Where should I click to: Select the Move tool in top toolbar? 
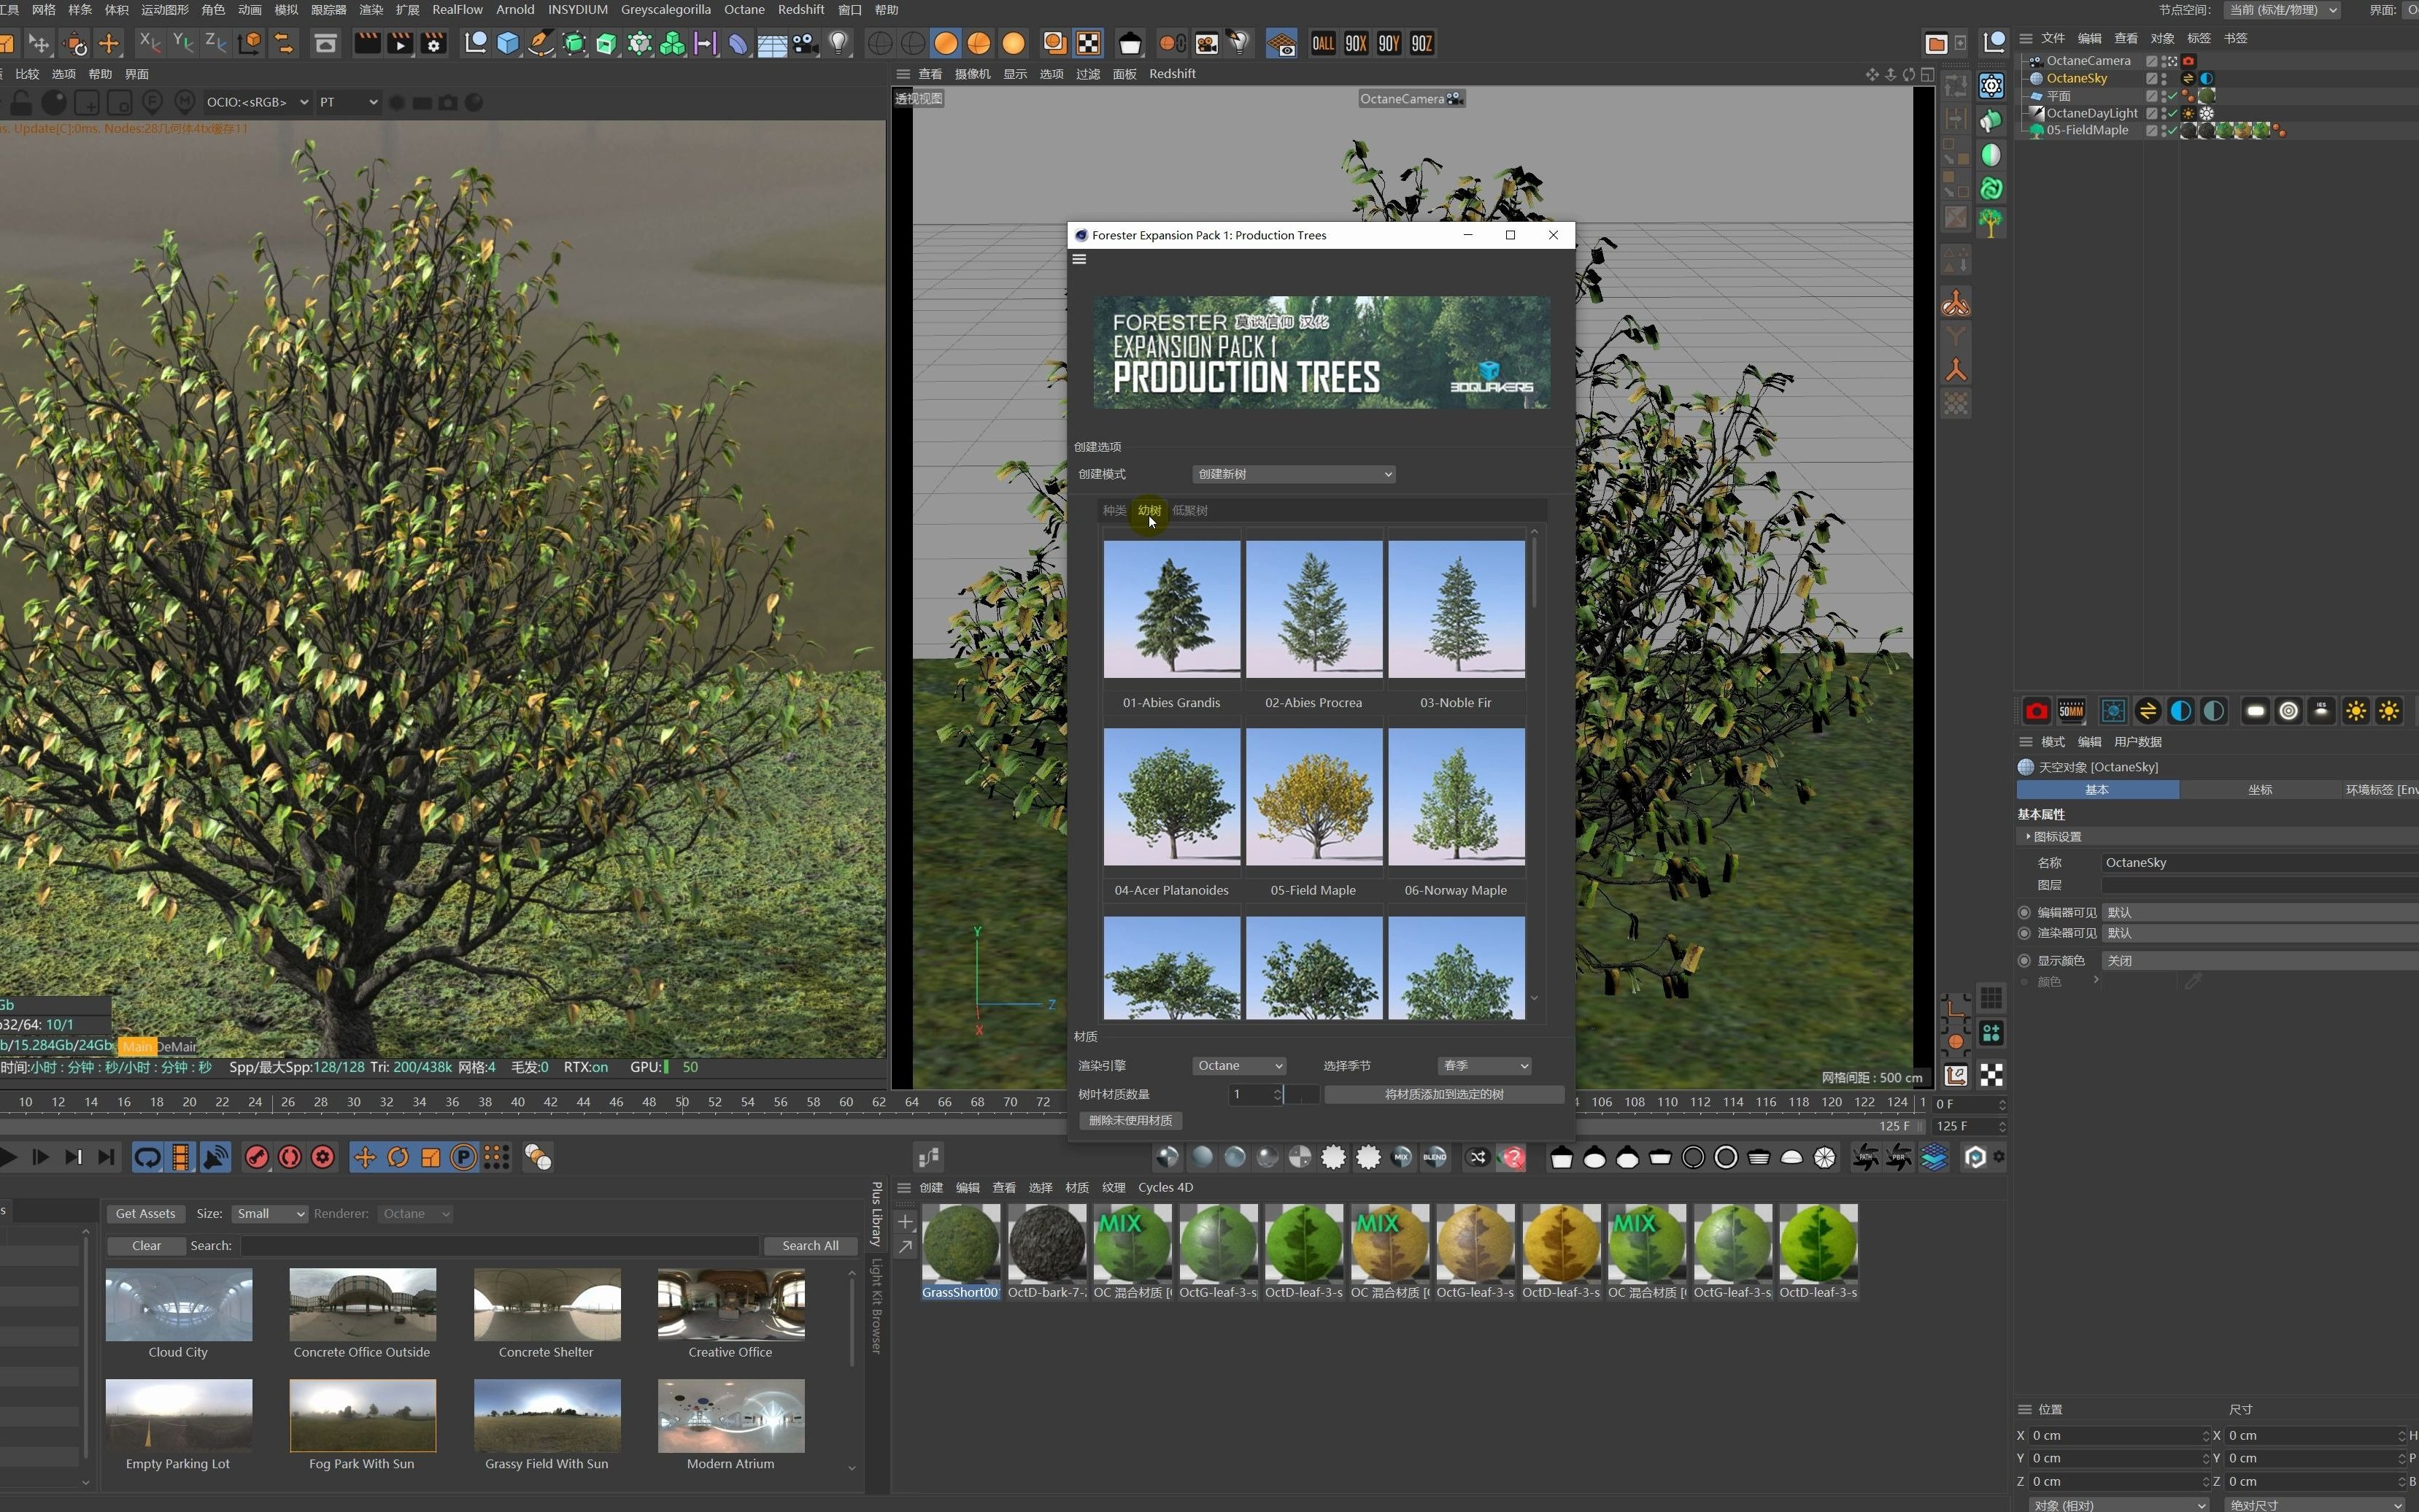point(109,43)
